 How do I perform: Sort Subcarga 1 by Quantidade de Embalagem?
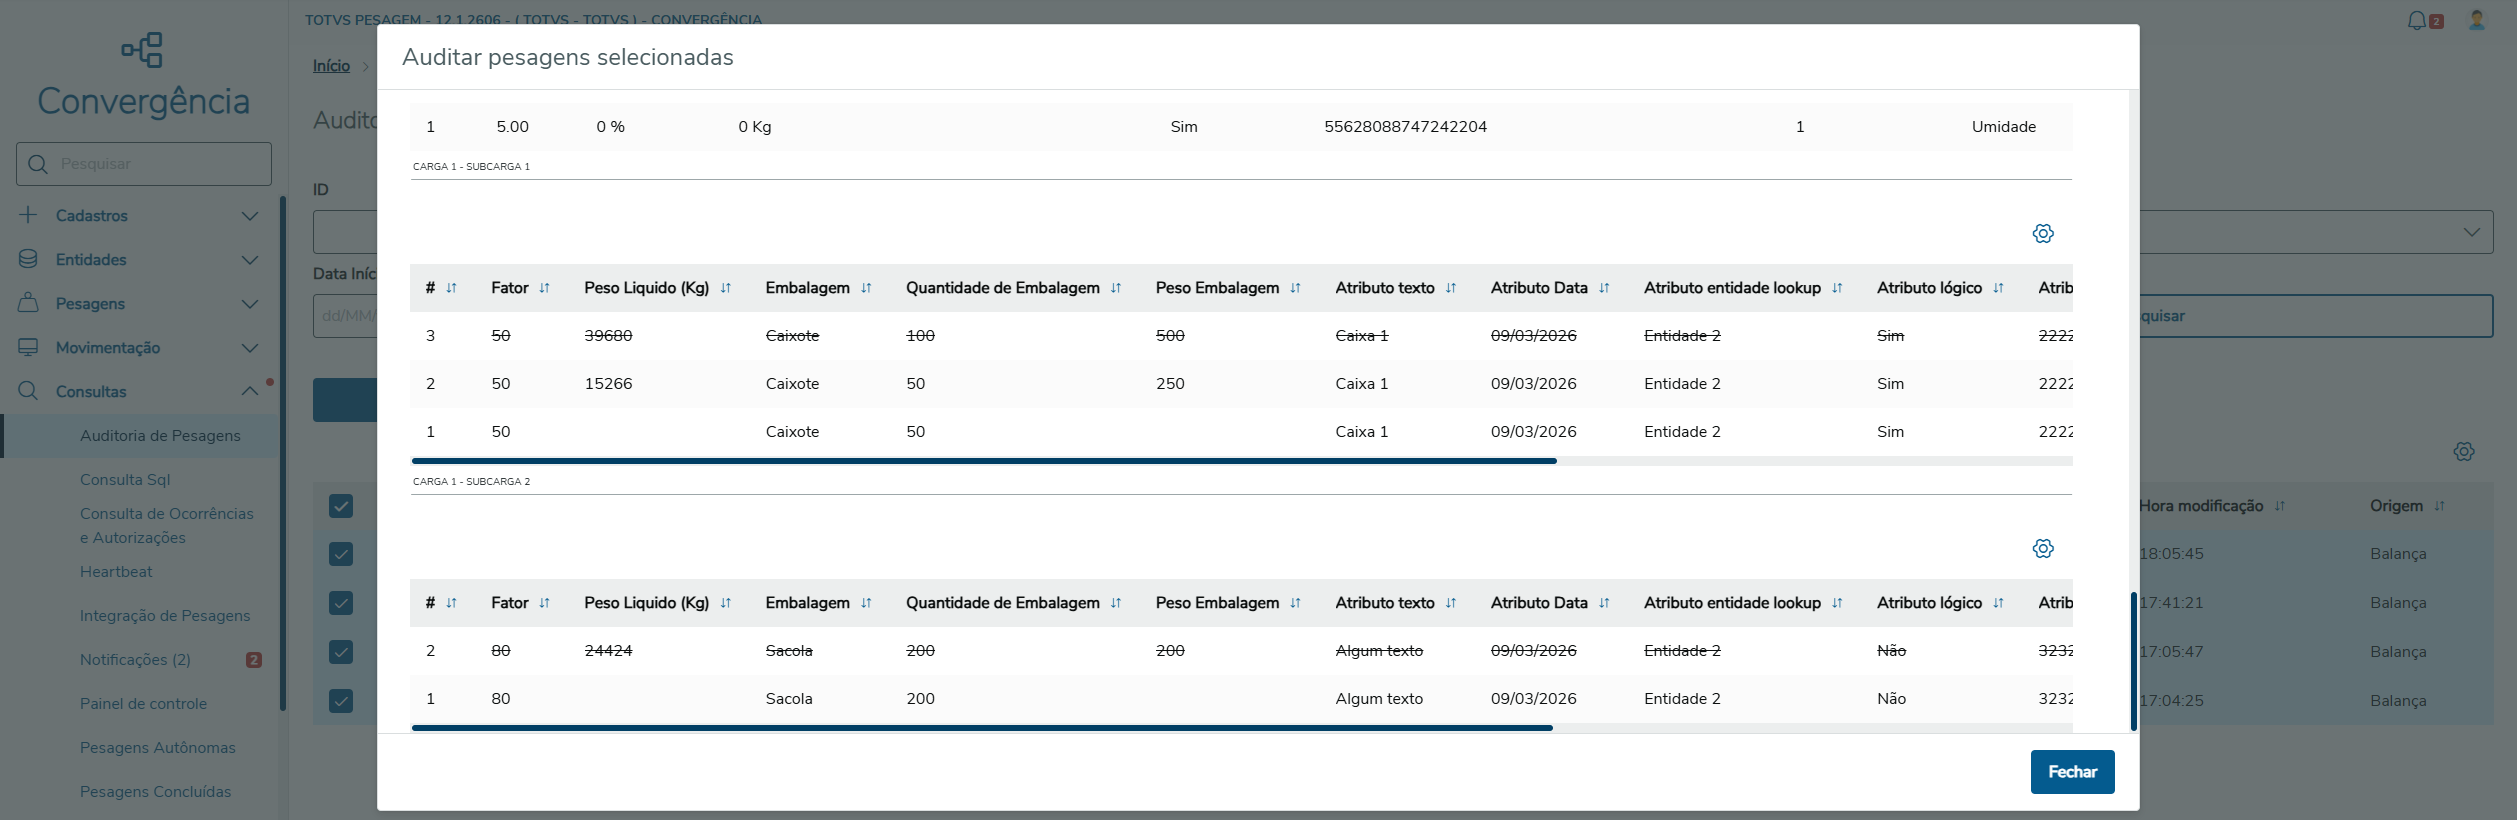[x=1115, y=288]
